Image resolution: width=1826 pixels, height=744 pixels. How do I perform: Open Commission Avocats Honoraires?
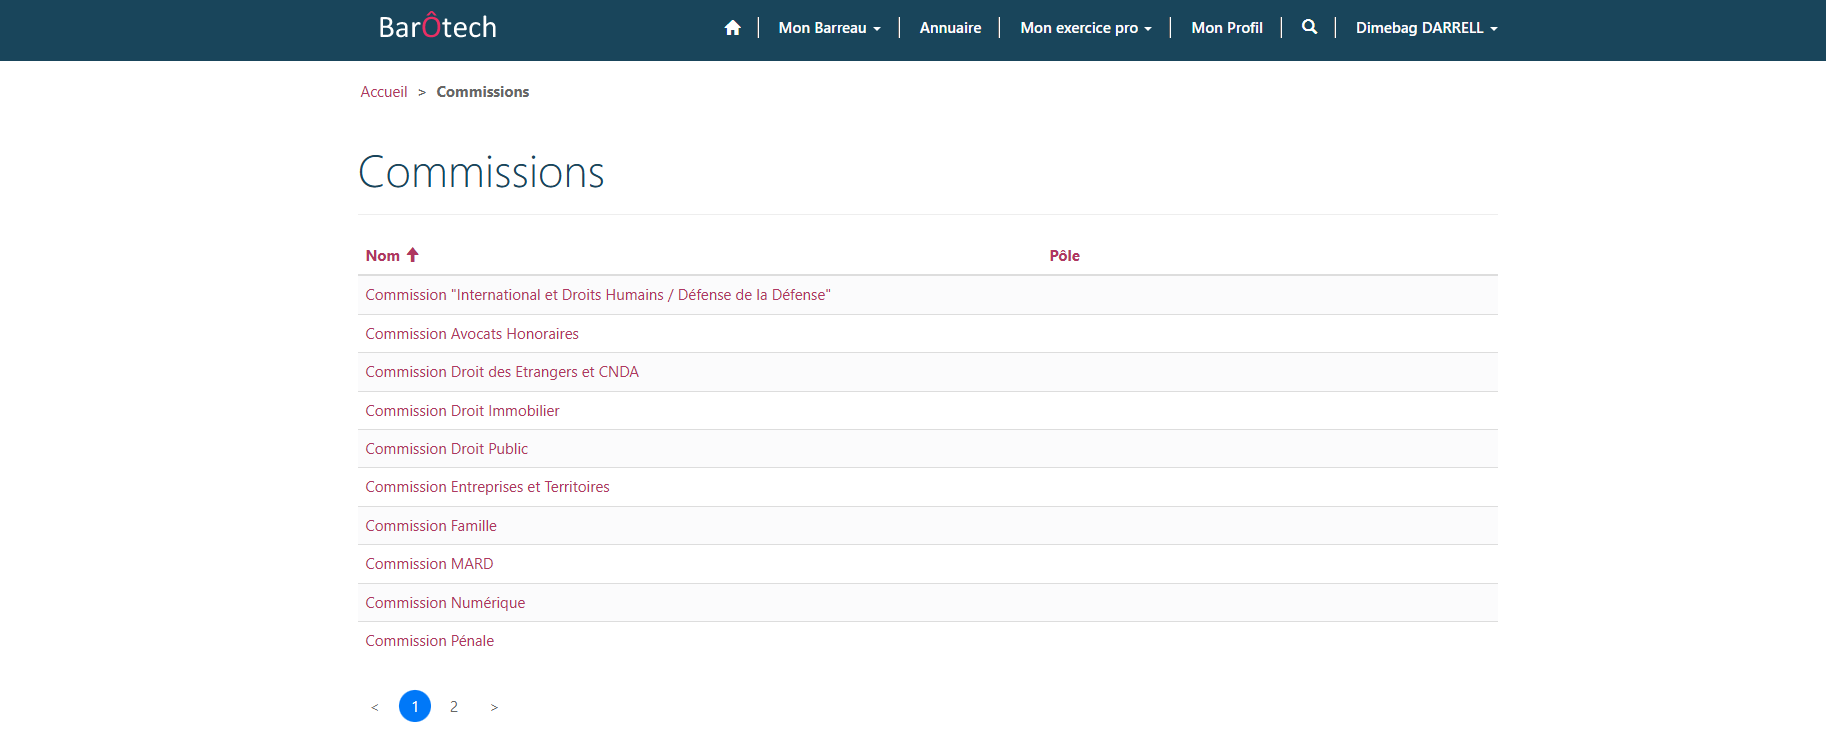click(x=472, y=334)
